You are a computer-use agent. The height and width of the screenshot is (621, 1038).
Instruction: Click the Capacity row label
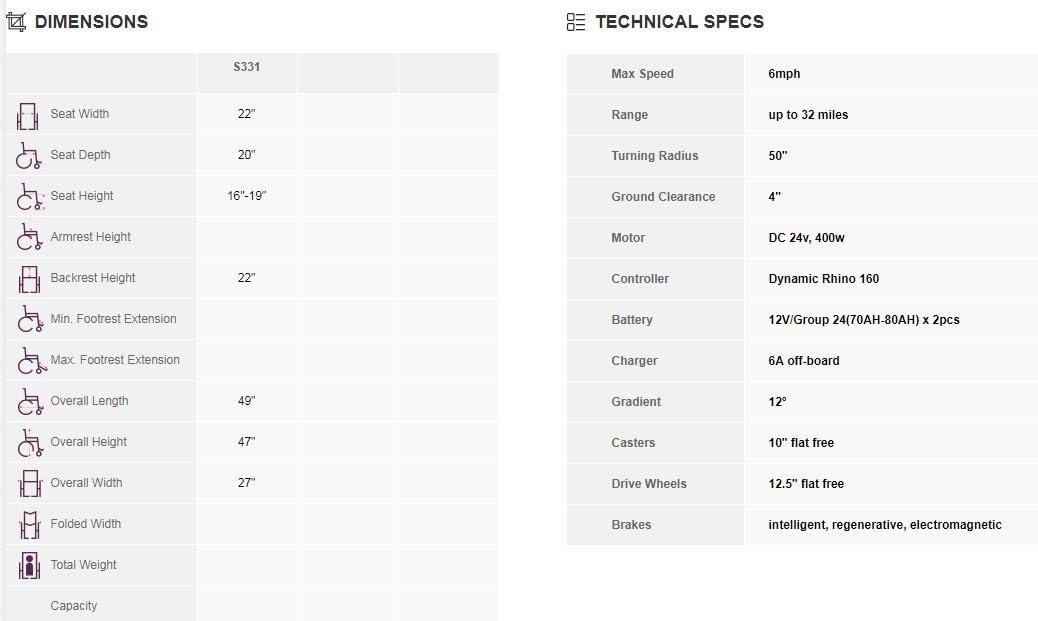click(74, 606)
